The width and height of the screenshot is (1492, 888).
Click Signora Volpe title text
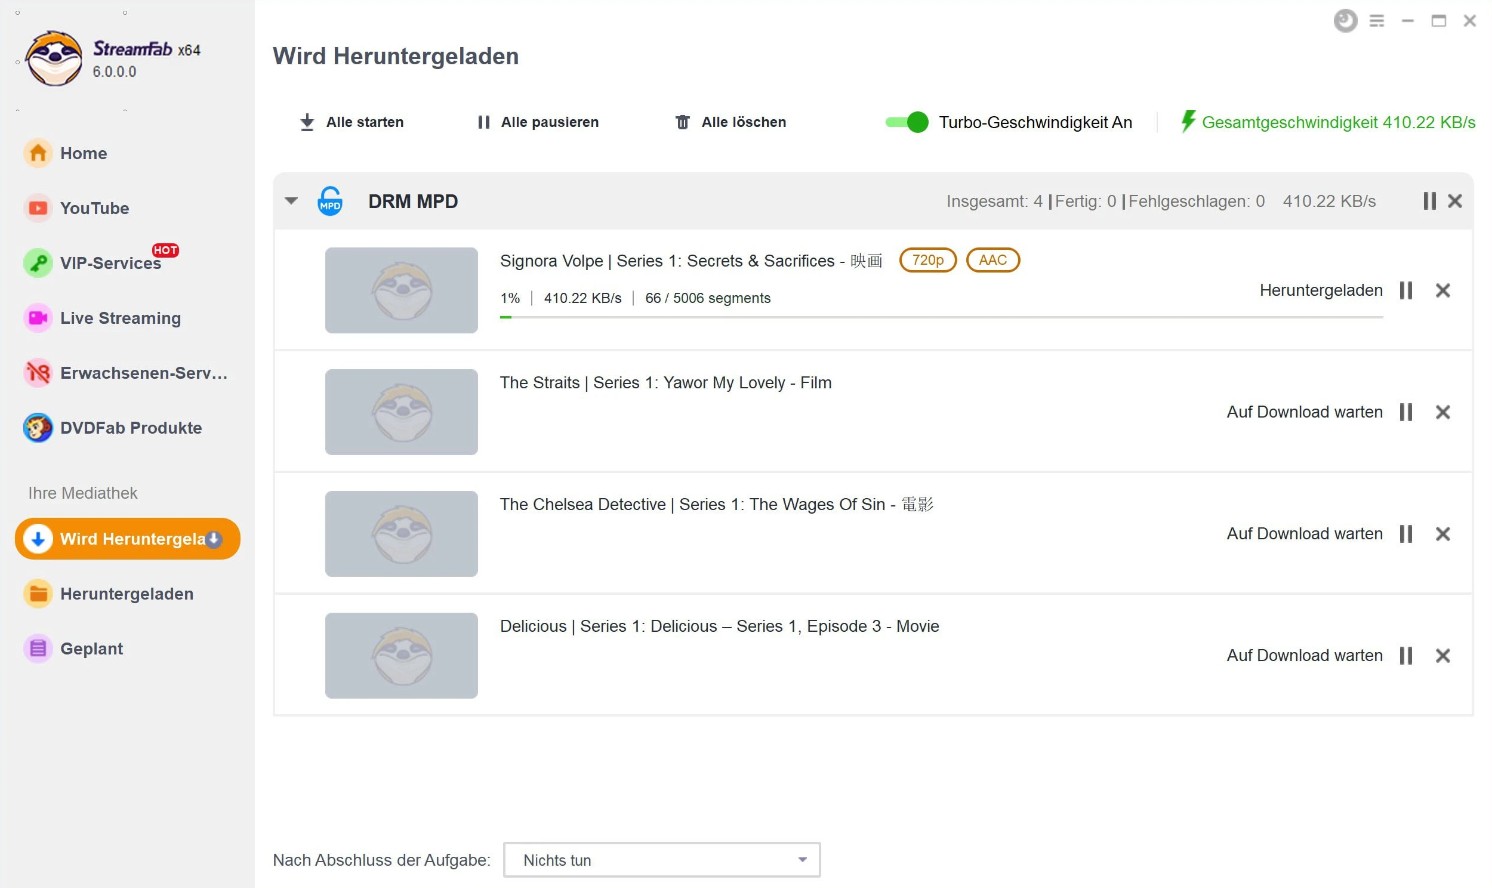(691, 261)
